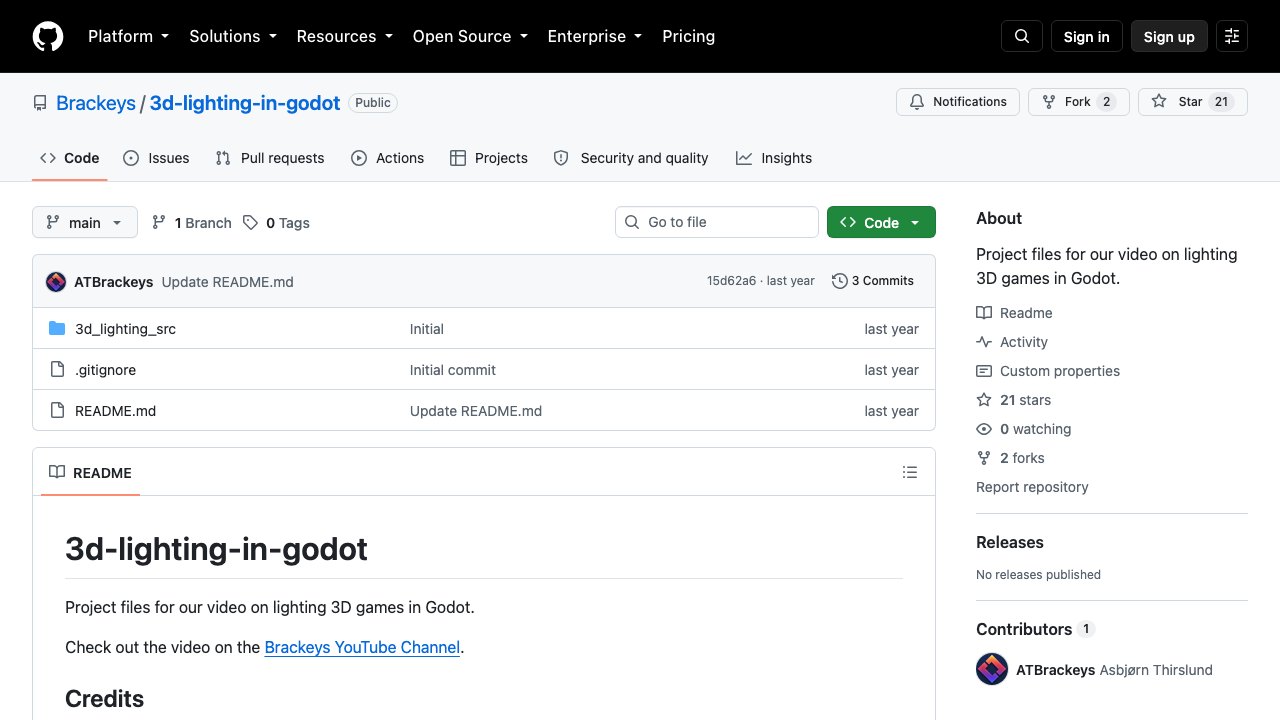This screenshot has width=1280, height=720.
Task: Click 'Update README.md' message in README.md row
Action: (476, 411)
